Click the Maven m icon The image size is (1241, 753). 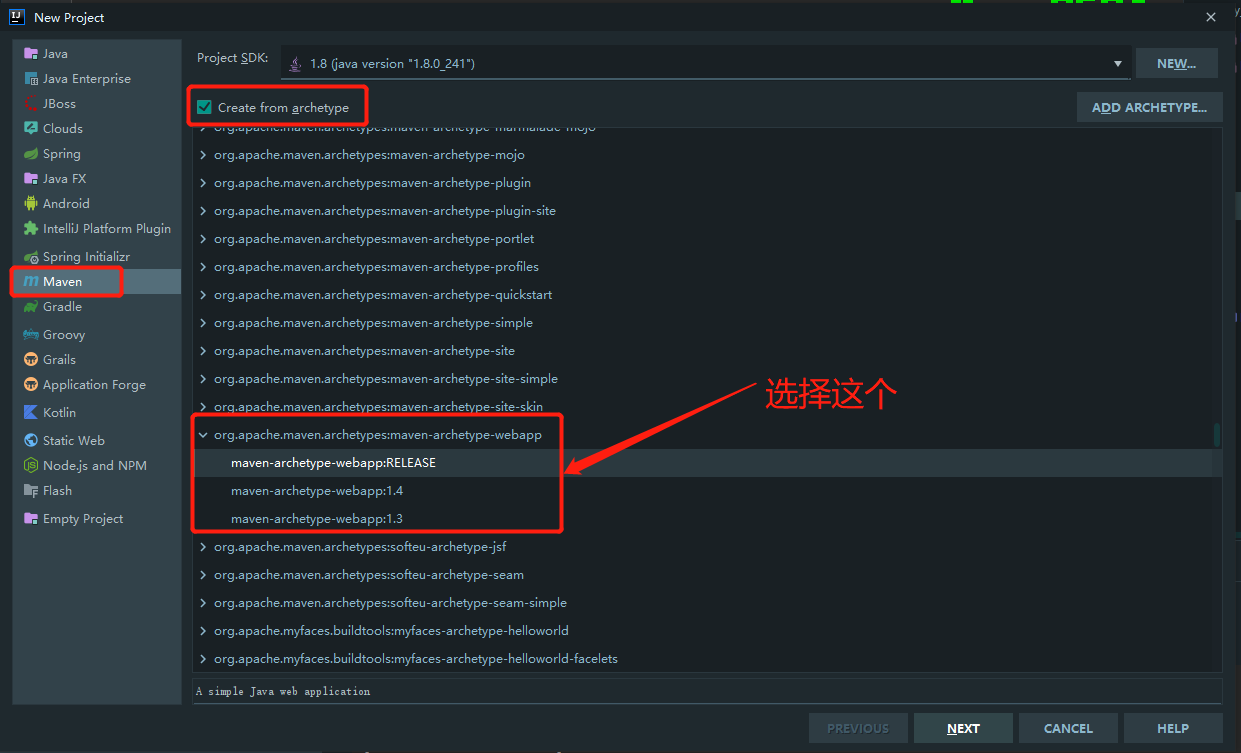[x=31, y=282]
